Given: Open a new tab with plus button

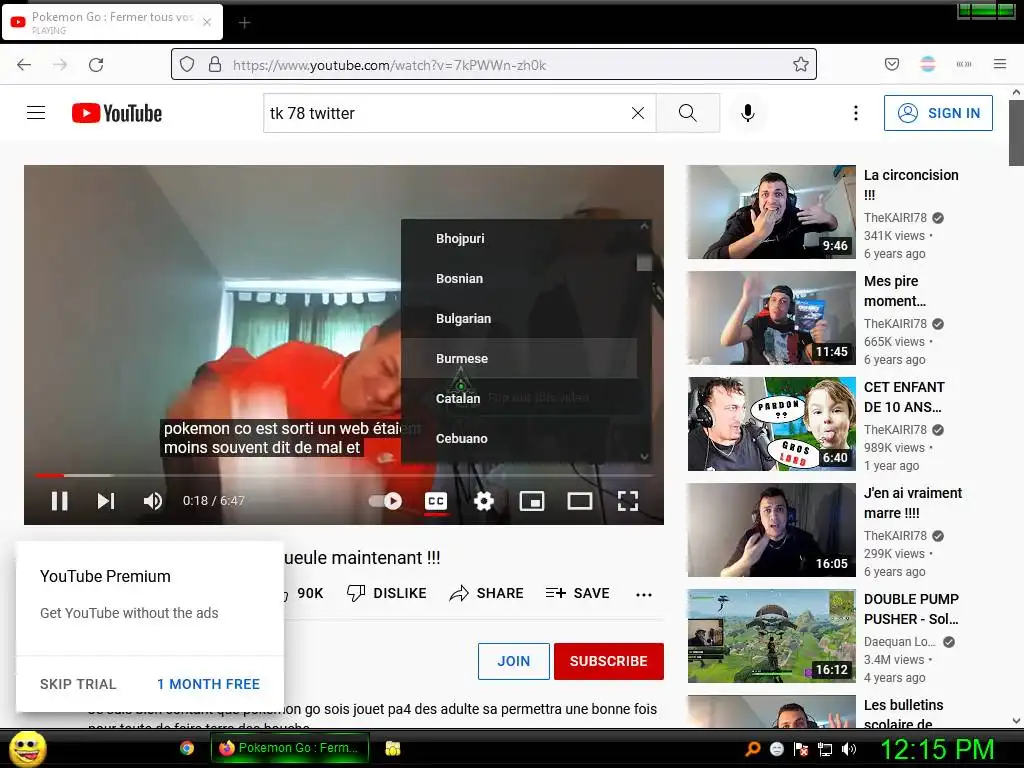Looking at the screenshot, I should [244, 23].
